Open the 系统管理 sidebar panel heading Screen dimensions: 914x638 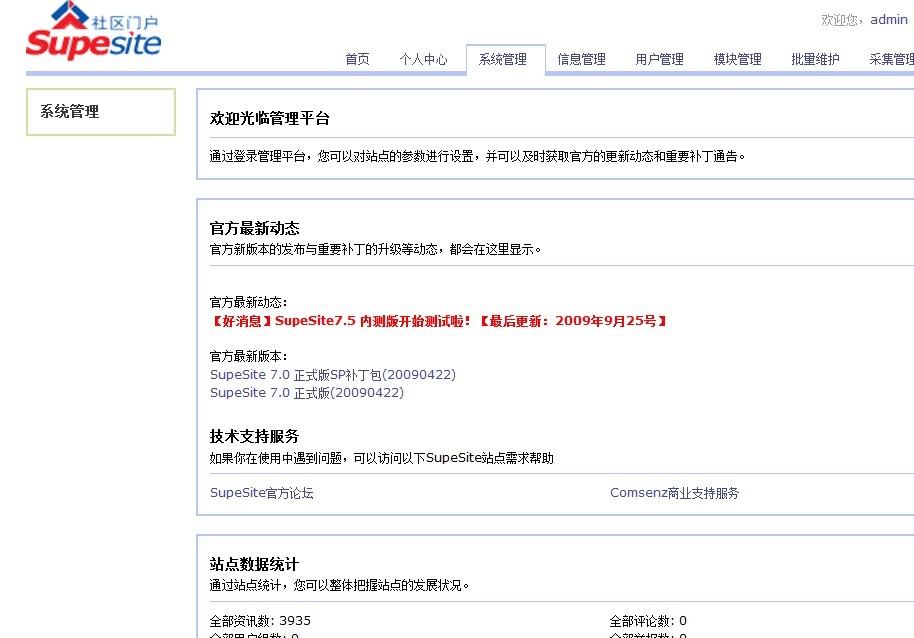tap(69, 111)
